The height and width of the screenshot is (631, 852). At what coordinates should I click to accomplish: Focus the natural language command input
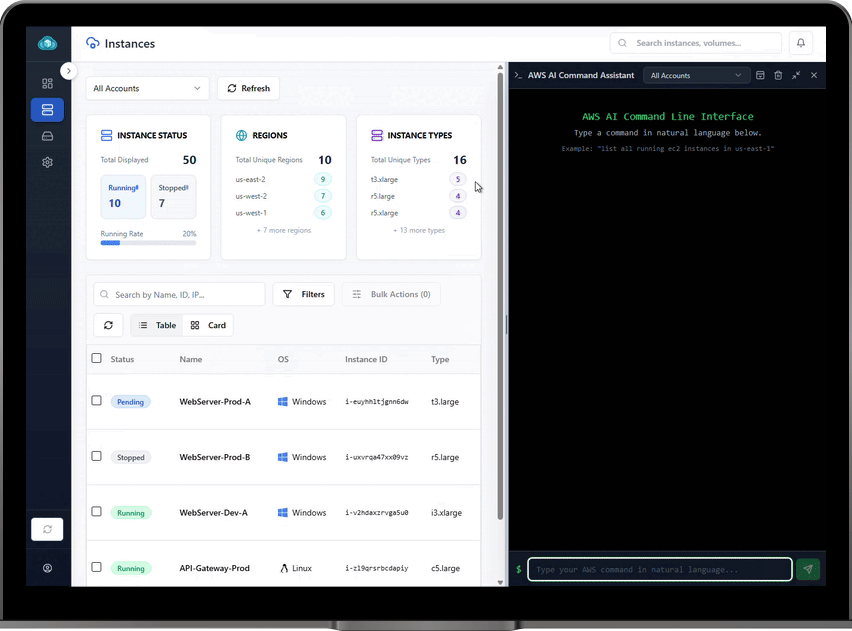point(660,569)
